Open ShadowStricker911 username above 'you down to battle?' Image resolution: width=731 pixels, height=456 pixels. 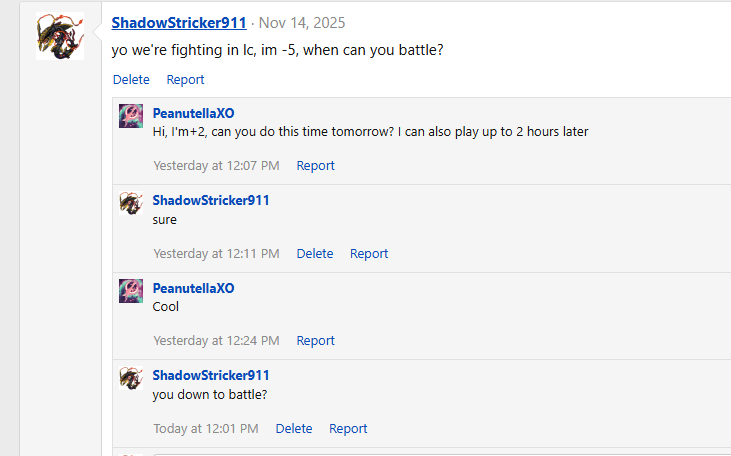pyautogui.click(x=211, y=375)
